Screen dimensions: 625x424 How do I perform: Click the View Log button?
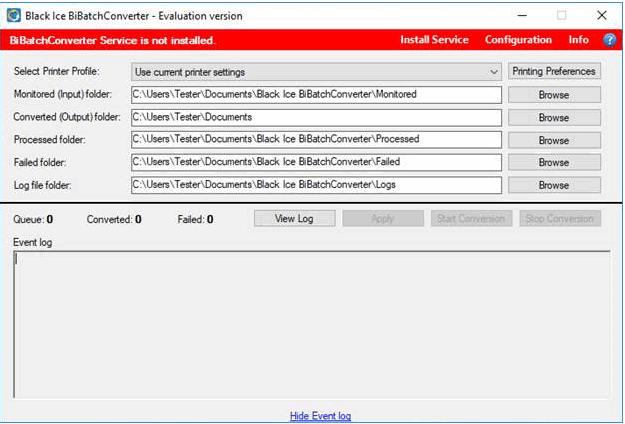295,218
